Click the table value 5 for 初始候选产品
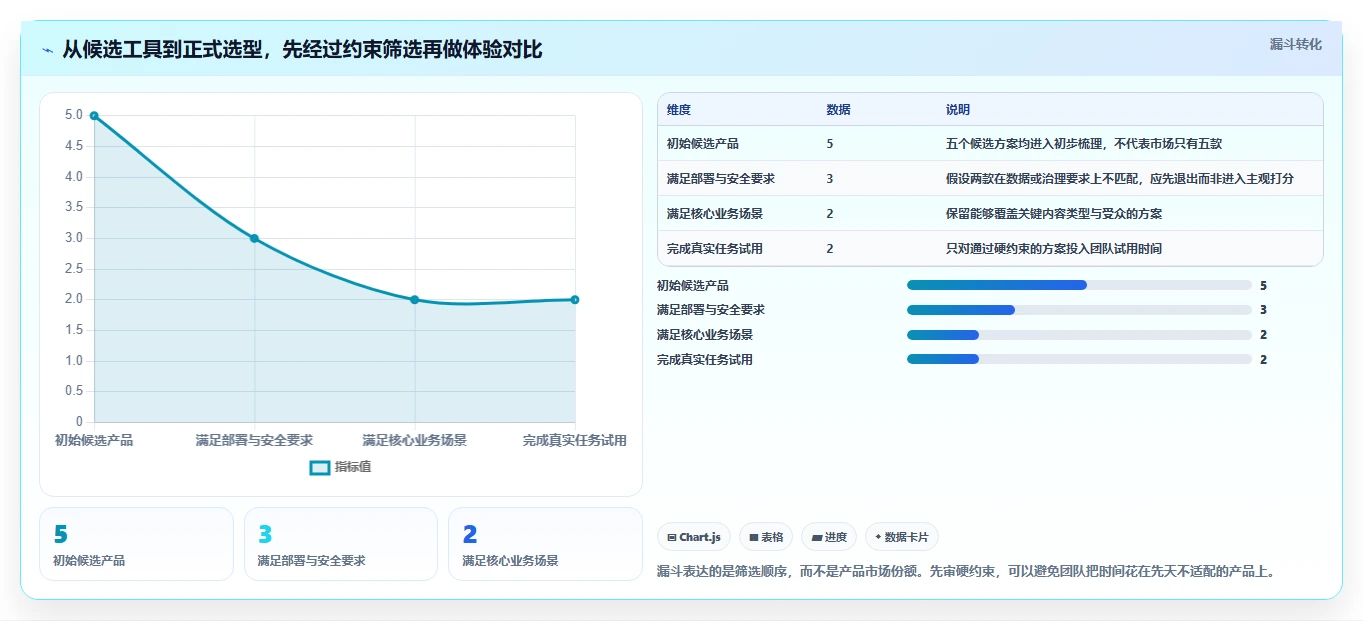This screenshot has width=1363, height=621. click(830, 144)
